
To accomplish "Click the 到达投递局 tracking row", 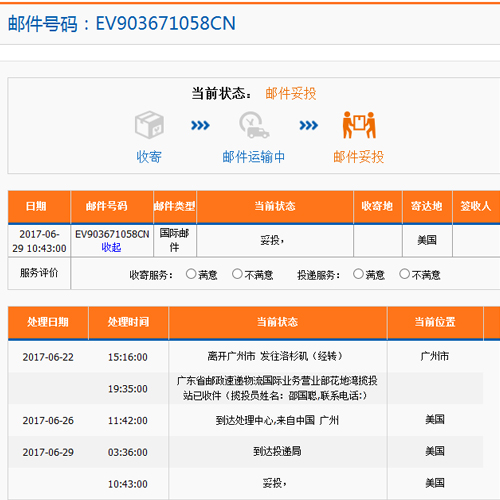I will tap(246, 452).
